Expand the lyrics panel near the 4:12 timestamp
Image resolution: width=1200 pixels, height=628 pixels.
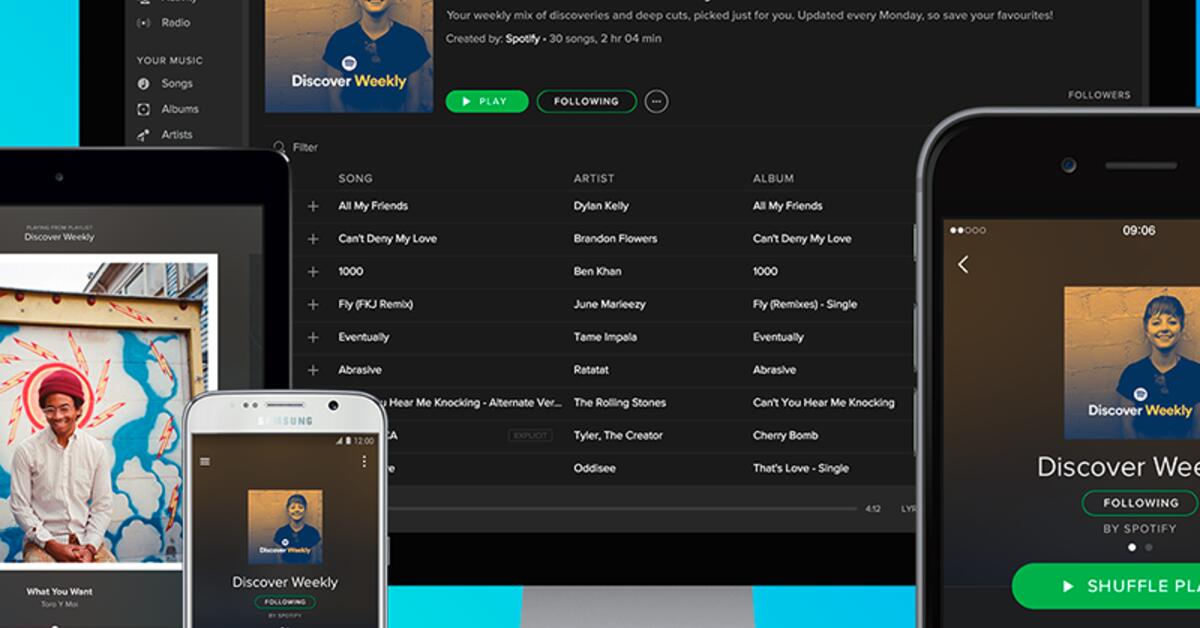905,508
